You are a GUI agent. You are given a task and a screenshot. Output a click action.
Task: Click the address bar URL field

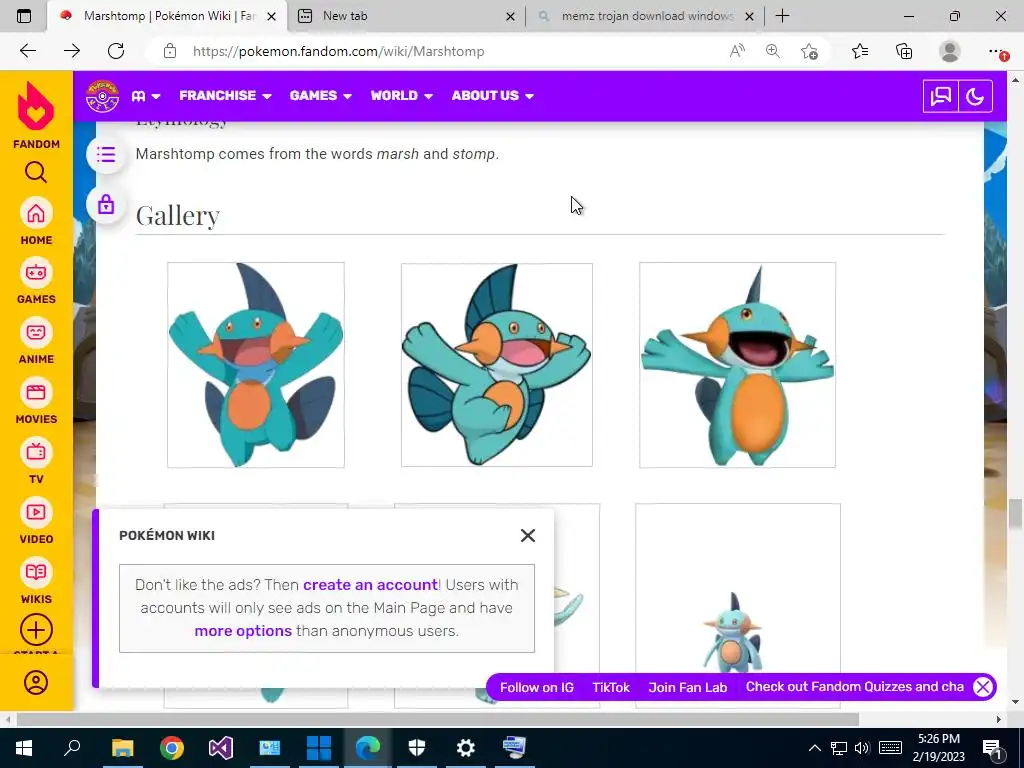coord(451,52)
